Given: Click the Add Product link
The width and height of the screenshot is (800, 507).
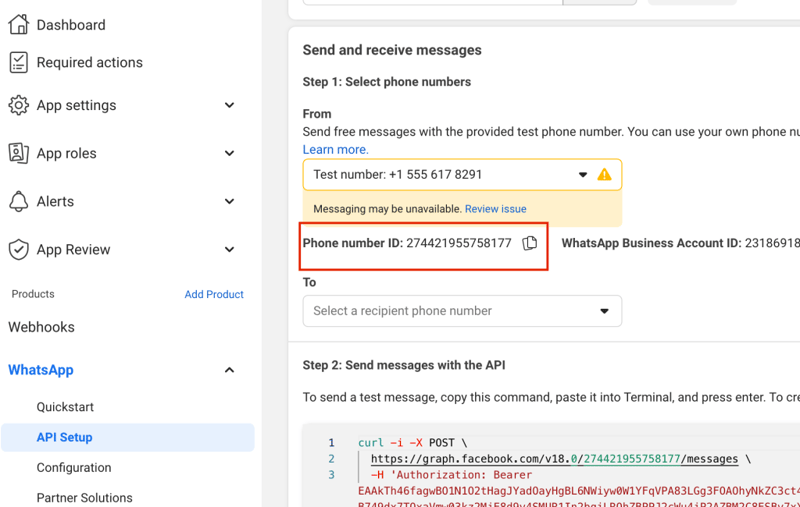Looking at the screenshot, I should click(x=214, y=294).
